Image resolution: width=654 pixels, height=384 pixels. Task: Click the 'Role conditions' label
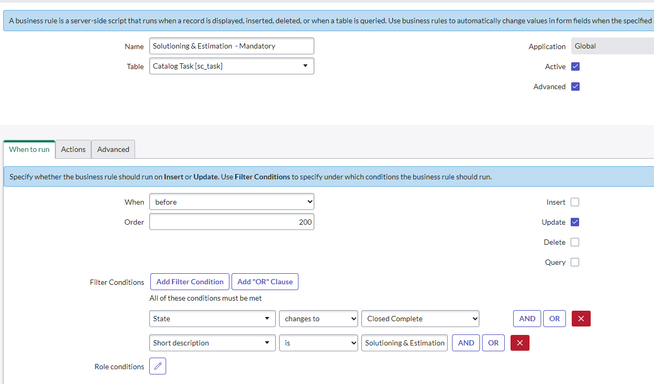pos(119,366)
